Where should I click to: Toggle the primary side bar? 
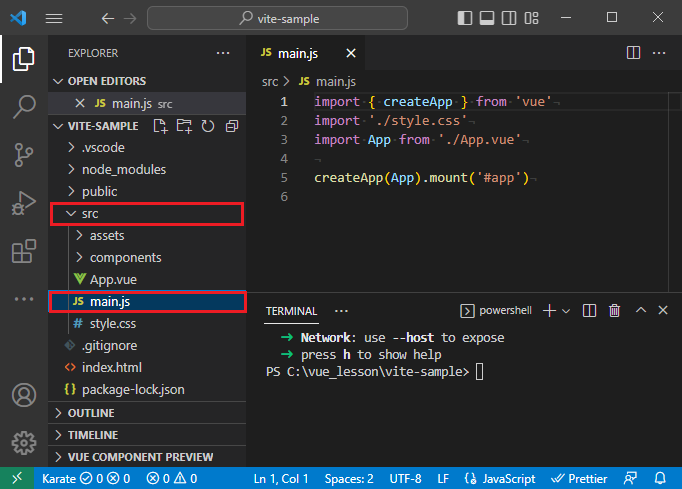point(465,18)
